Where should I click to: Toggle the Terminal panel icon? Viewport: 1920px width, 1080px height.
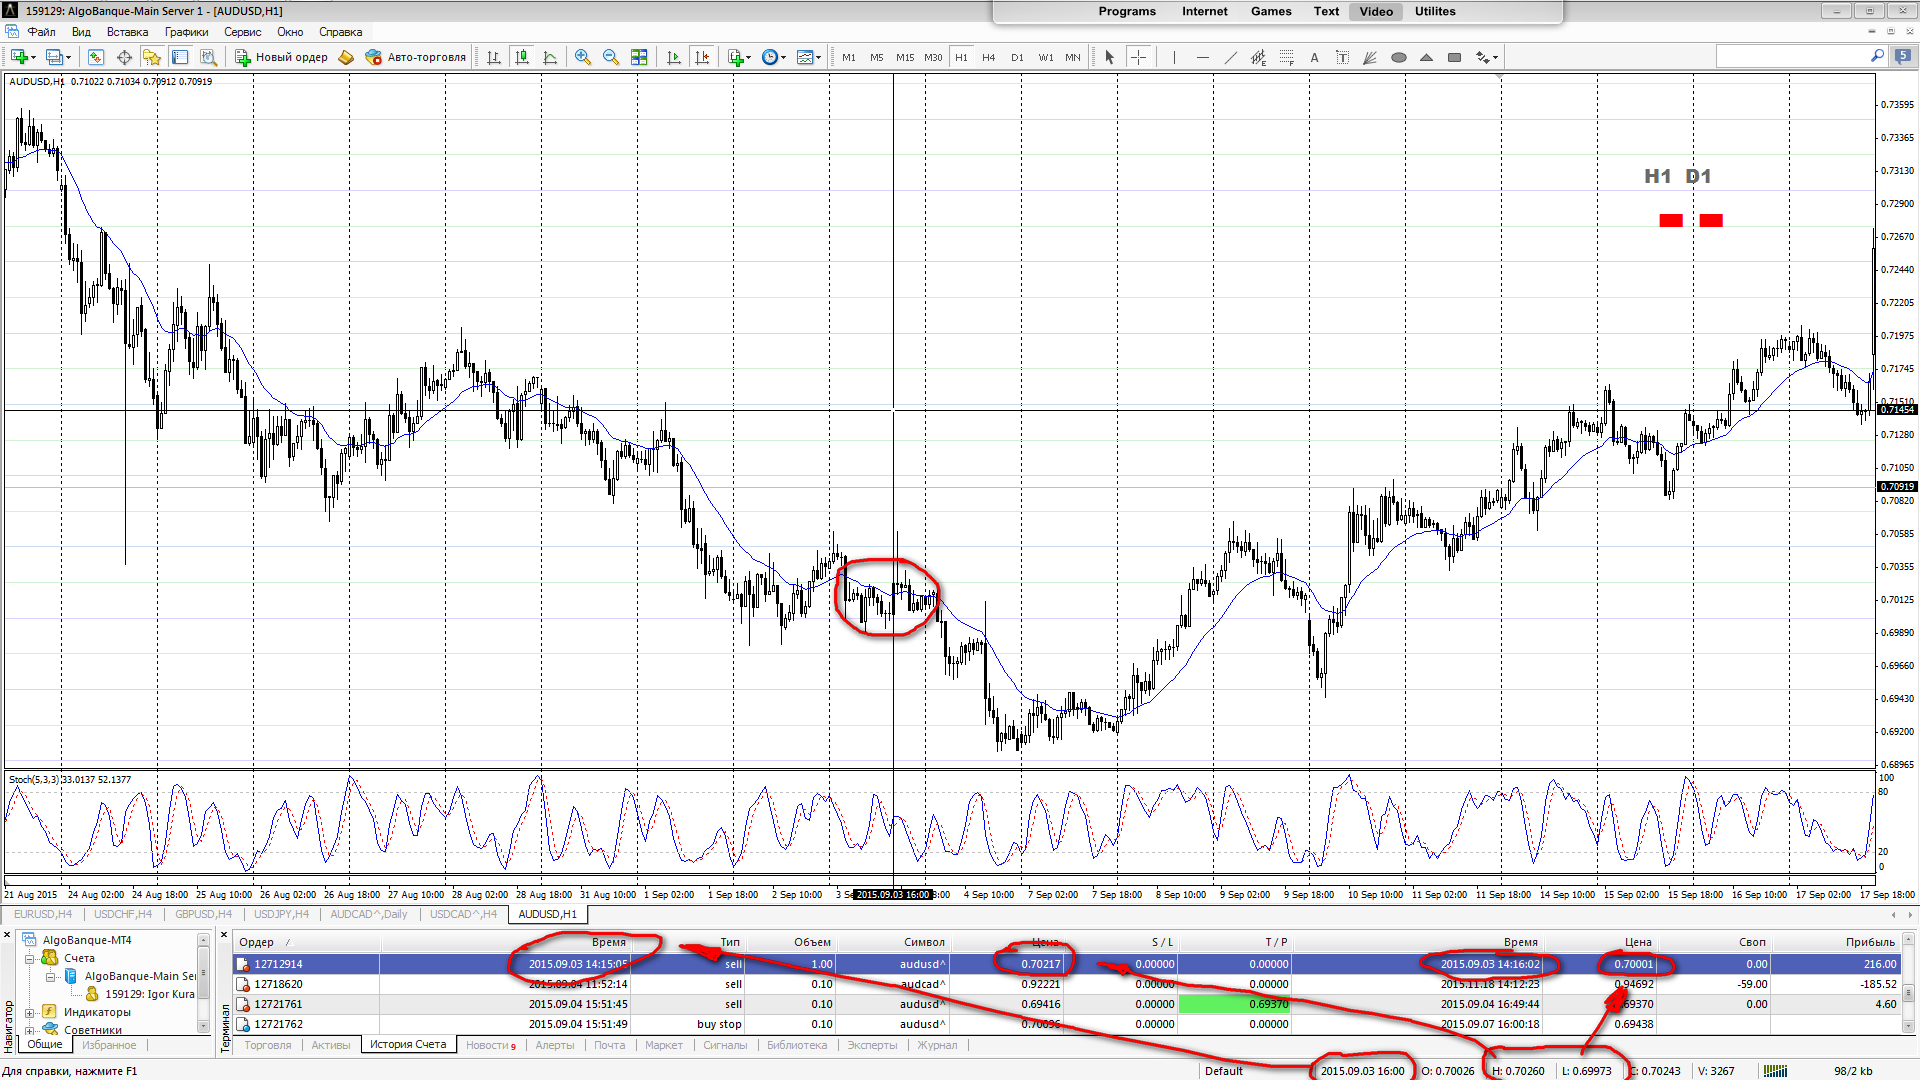point(180,57)
